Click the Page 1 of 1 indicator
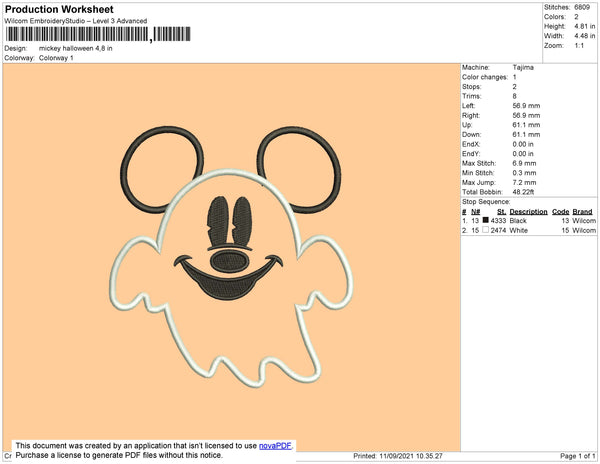600x464 pixels. (577, 456)
